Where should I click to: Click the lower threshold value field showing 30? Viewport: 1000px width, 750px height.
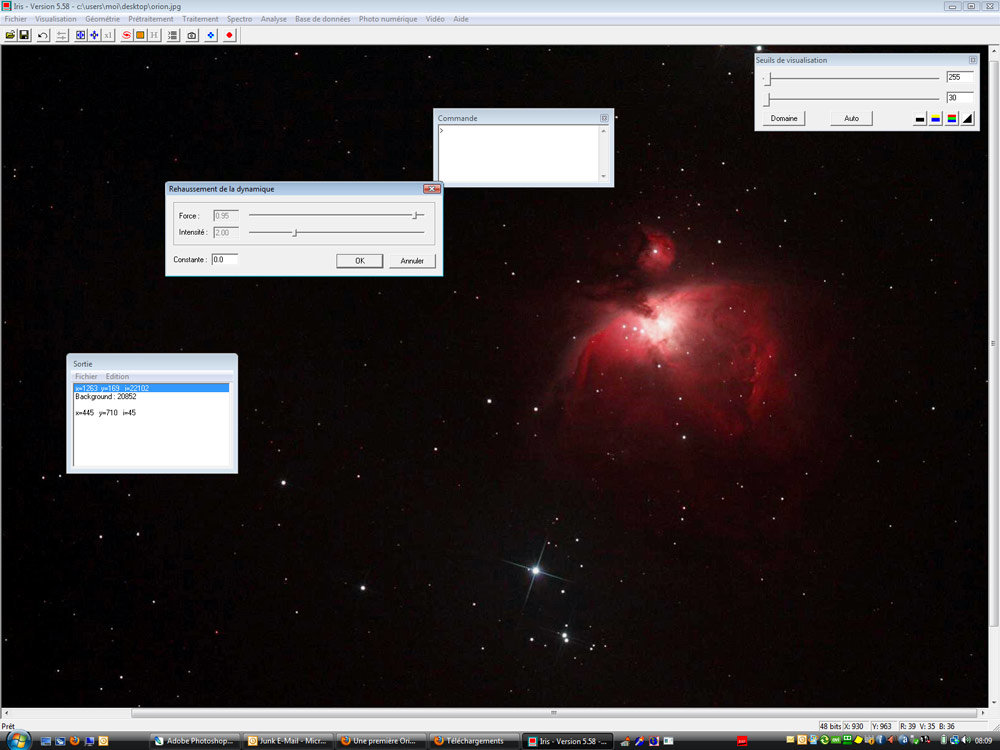(960, 98)
